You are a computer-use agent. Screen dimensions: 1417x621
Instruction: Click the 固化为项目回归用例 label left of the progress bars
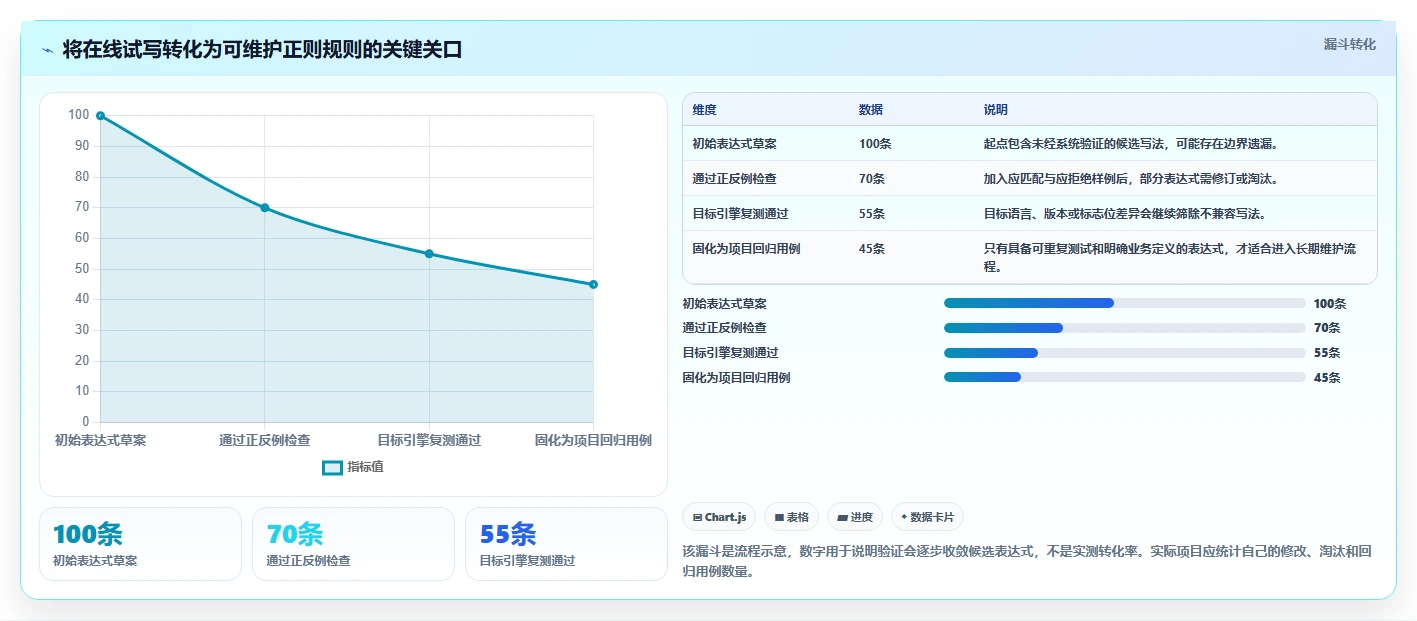(736, 378)
